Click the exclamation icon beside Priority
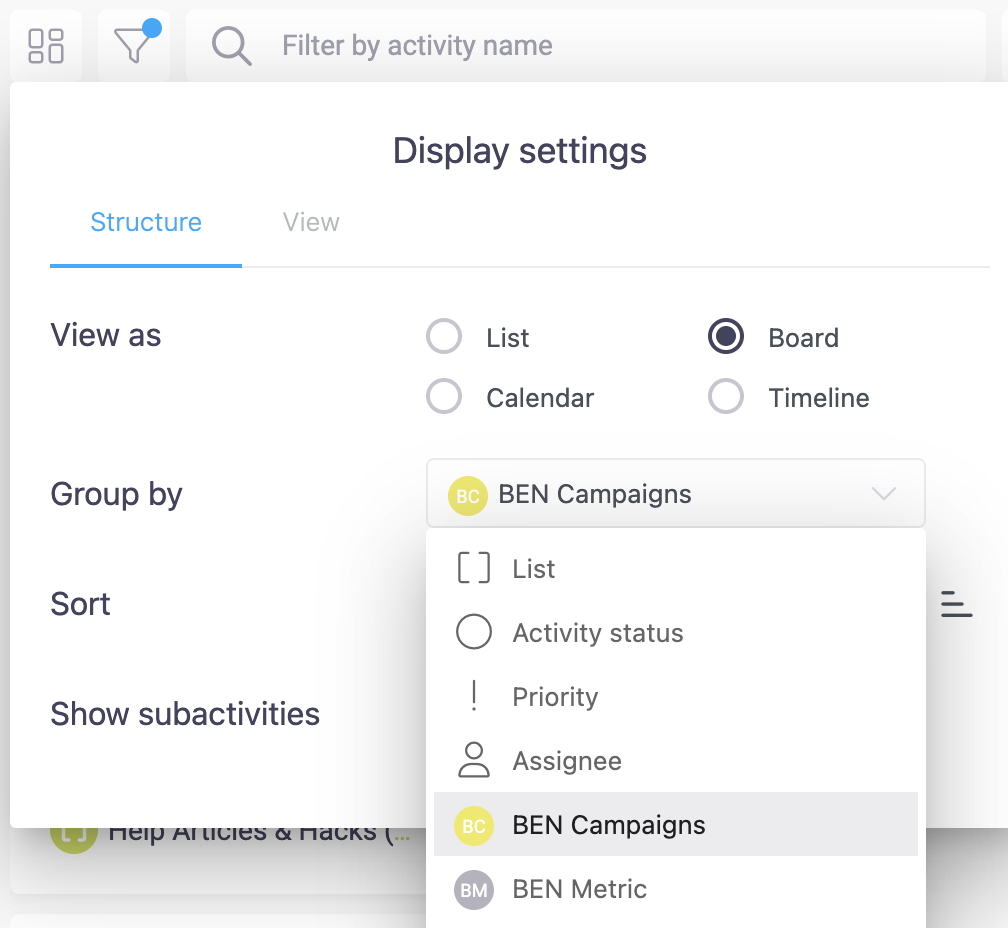 (x=473, y=697)
